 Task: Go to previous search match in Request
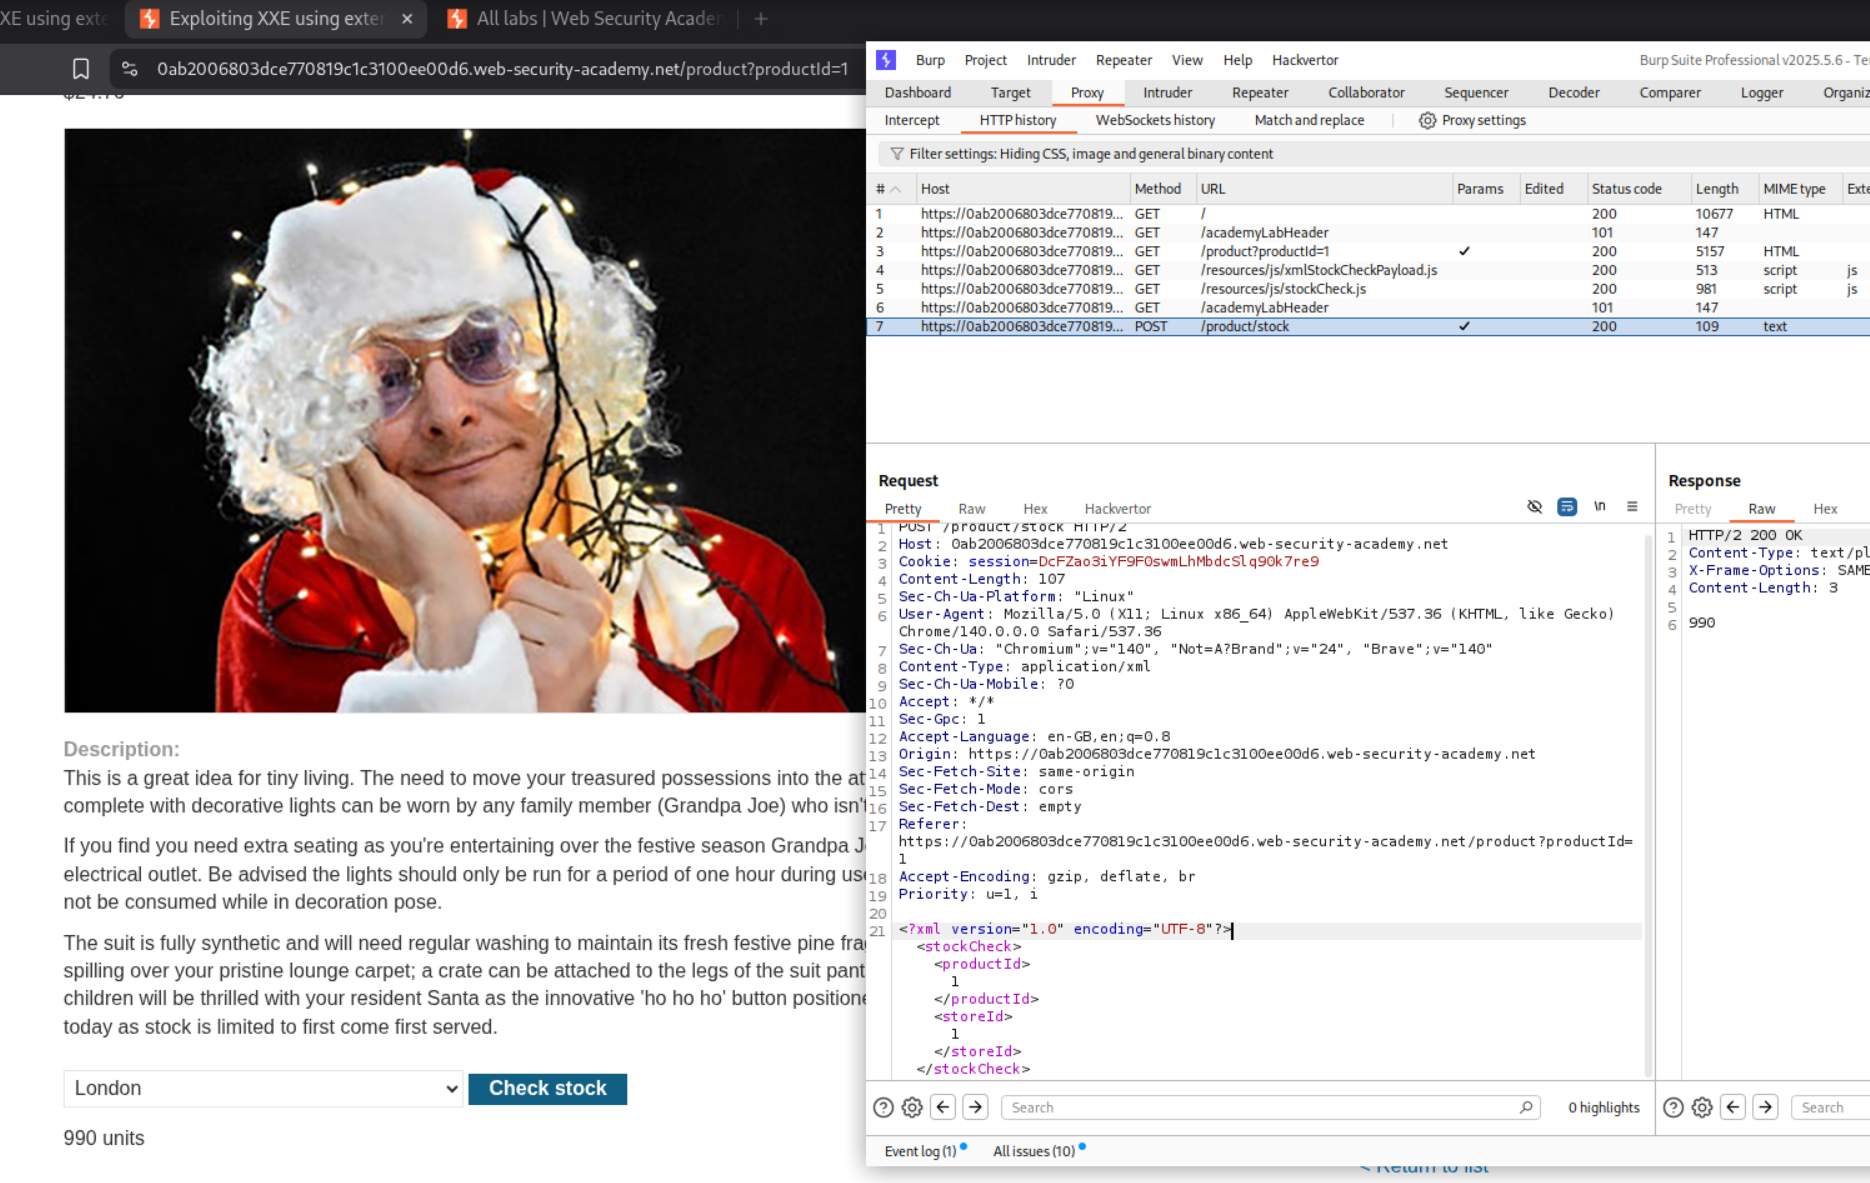coord(943,1107)
